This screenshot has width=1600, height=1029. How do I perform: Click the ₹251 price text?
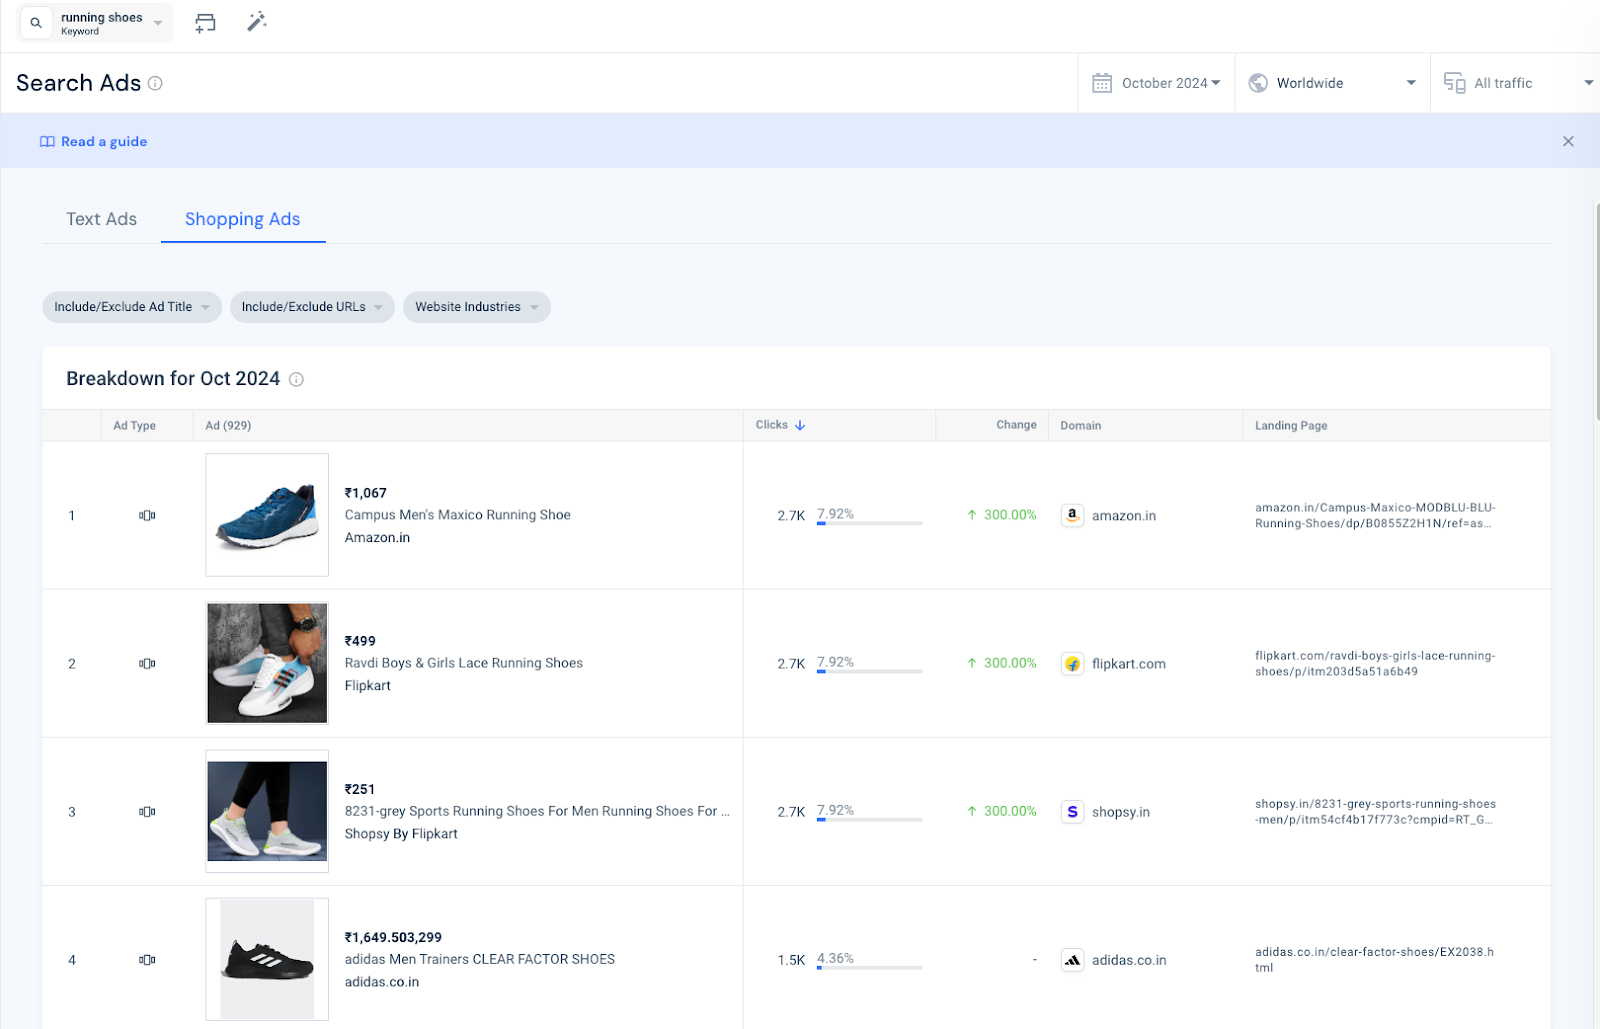click(360, 789)
